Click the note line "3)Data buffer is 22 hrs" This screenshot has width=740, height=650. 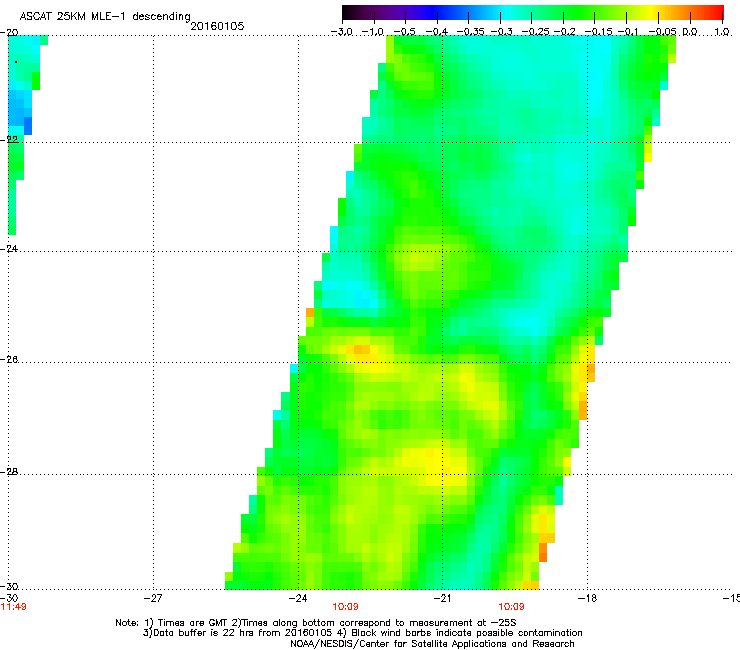point(362,633)
